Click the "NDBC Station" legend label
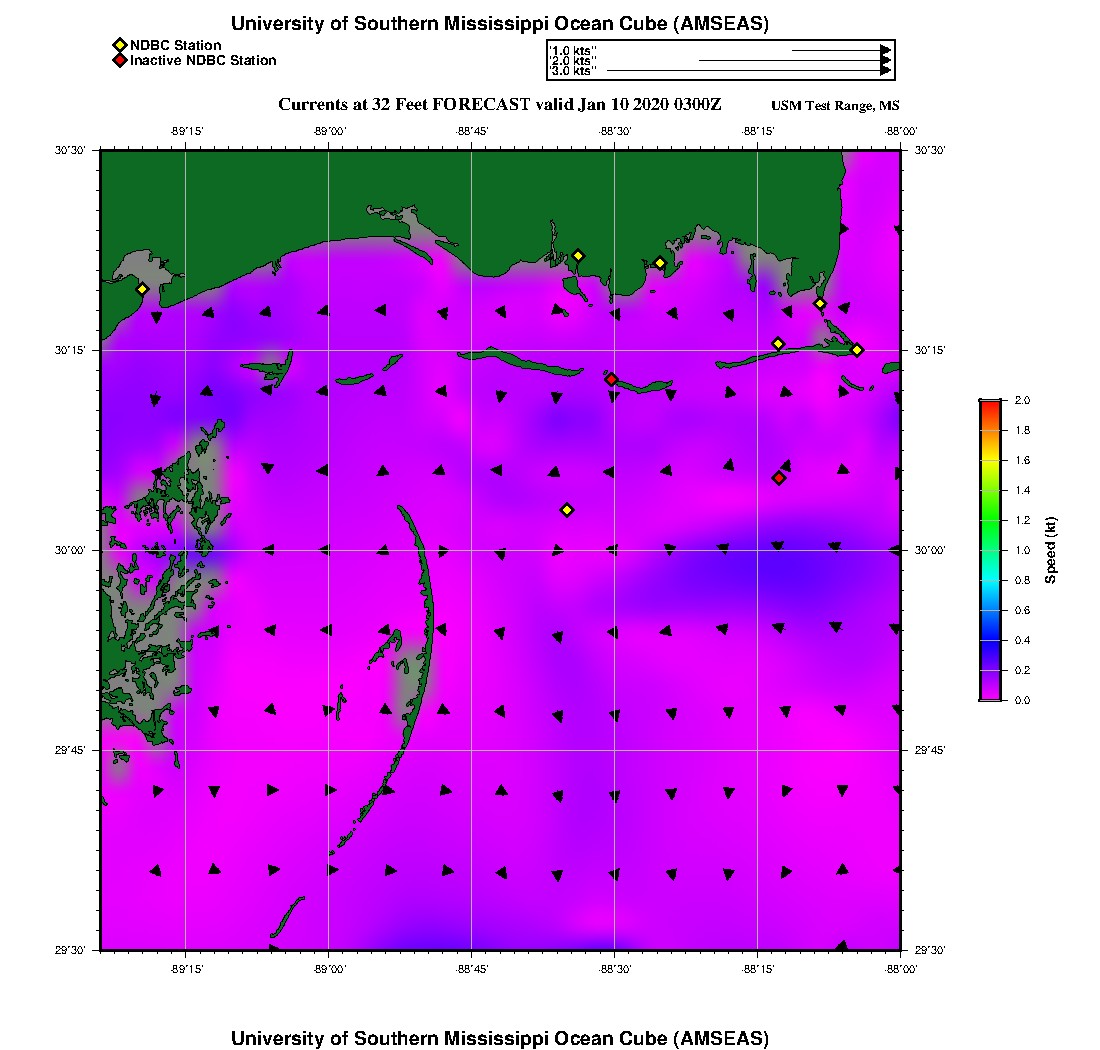Image resolution: width=1100 pixels, height=1050 pixels. tap(176, 45)
